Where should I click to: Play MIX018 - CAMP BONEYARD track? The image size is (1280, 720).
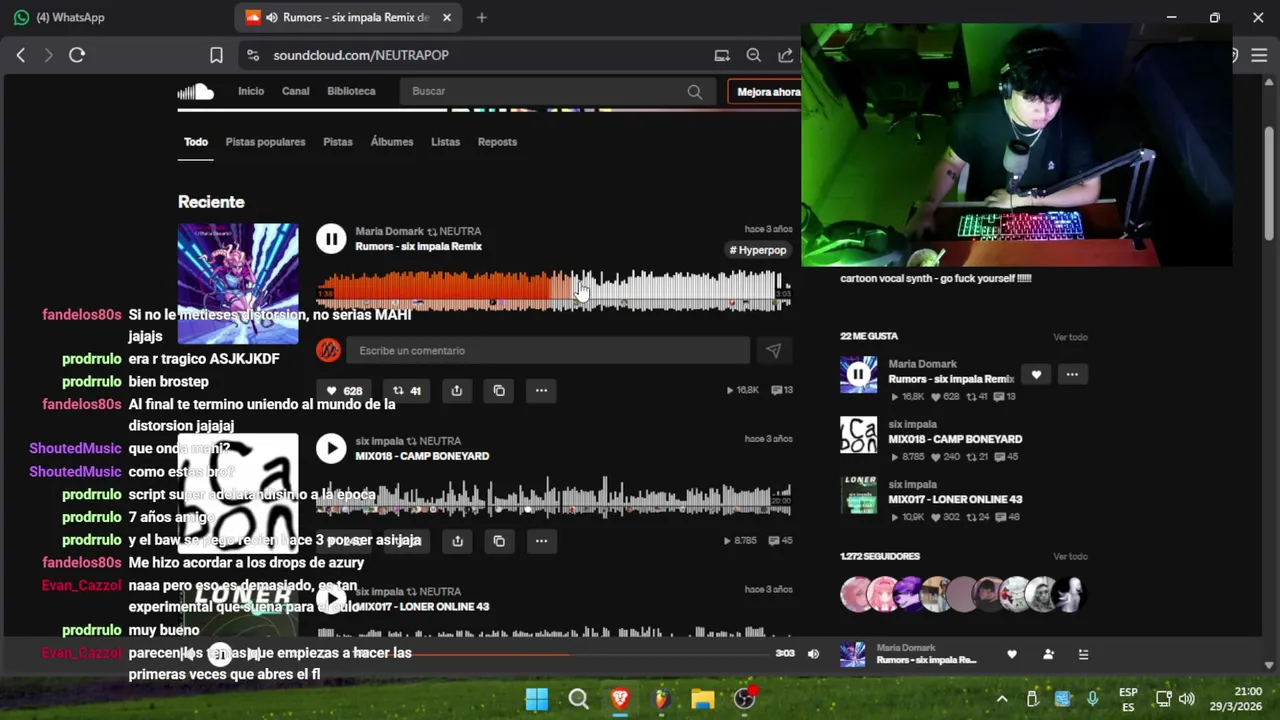[331, 448]
